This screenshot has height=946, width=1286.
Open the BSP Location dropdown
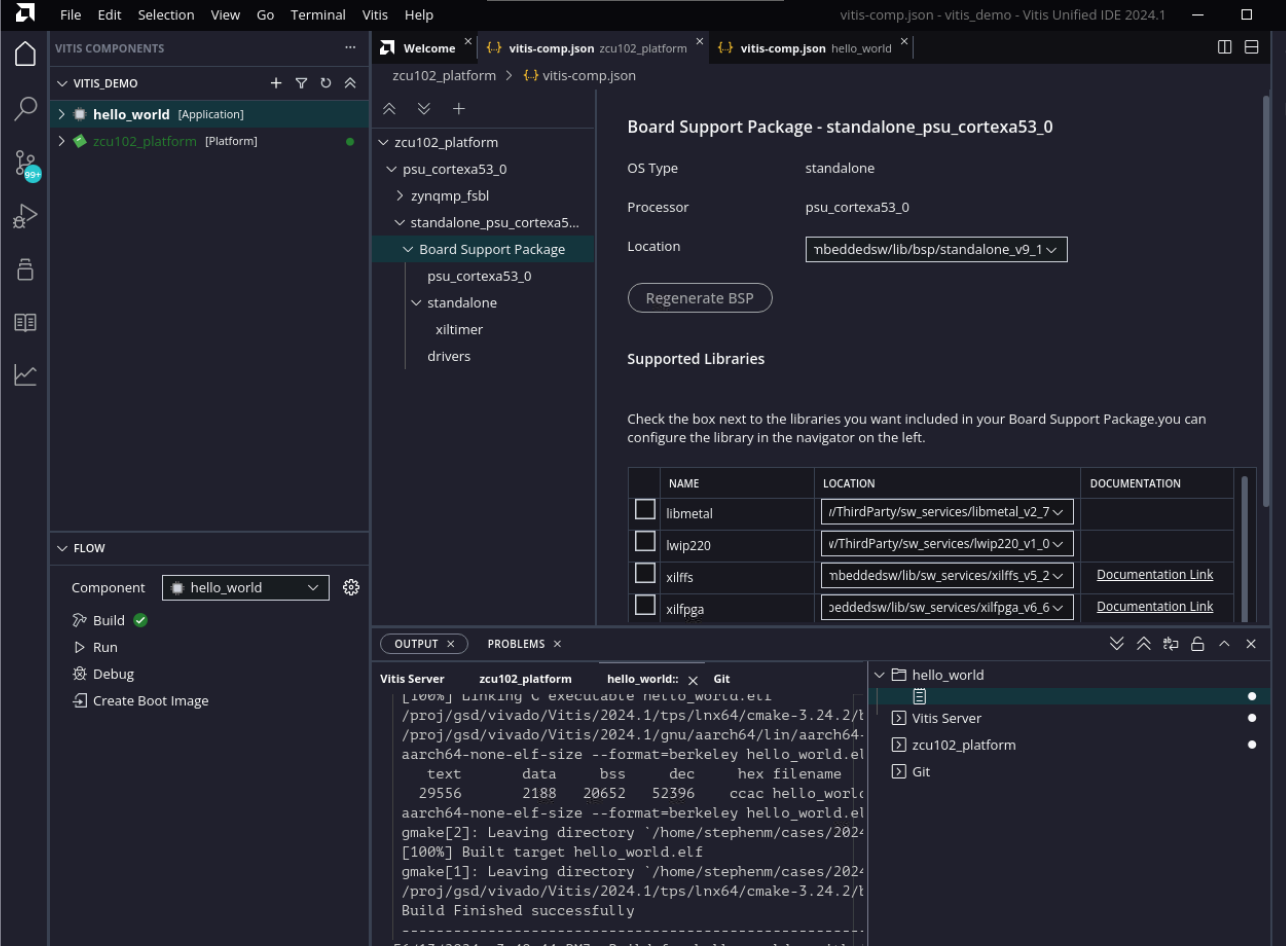[x=936, y=249]
